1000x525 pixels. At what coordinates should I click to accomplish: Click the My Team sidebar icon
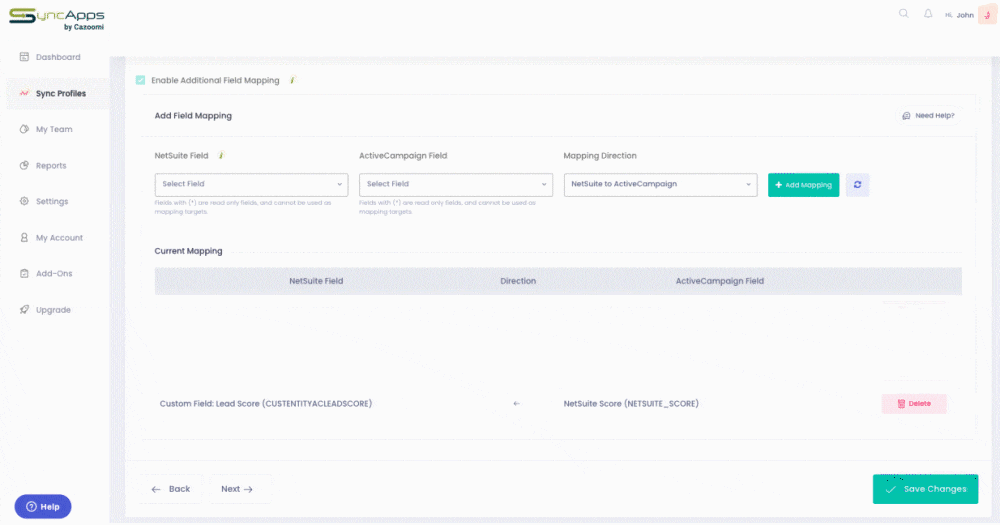tap(24, 129)
